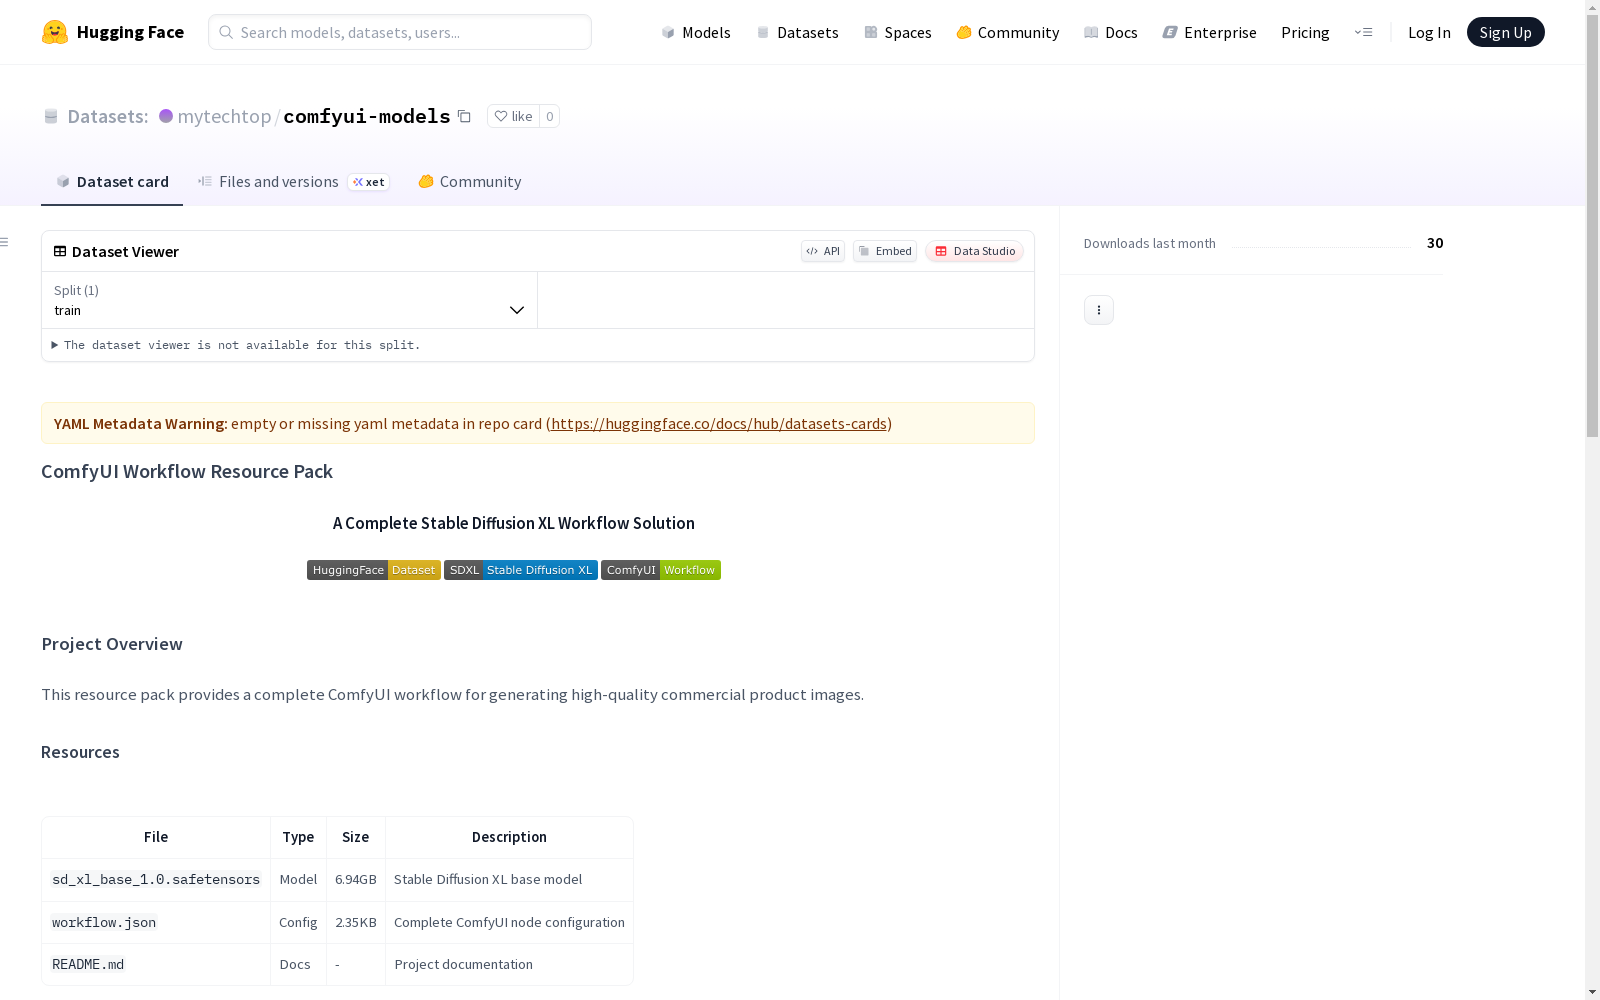Open the Enterprise page
This screenshot has width=1600, height=1000.
click(1209, 32)
